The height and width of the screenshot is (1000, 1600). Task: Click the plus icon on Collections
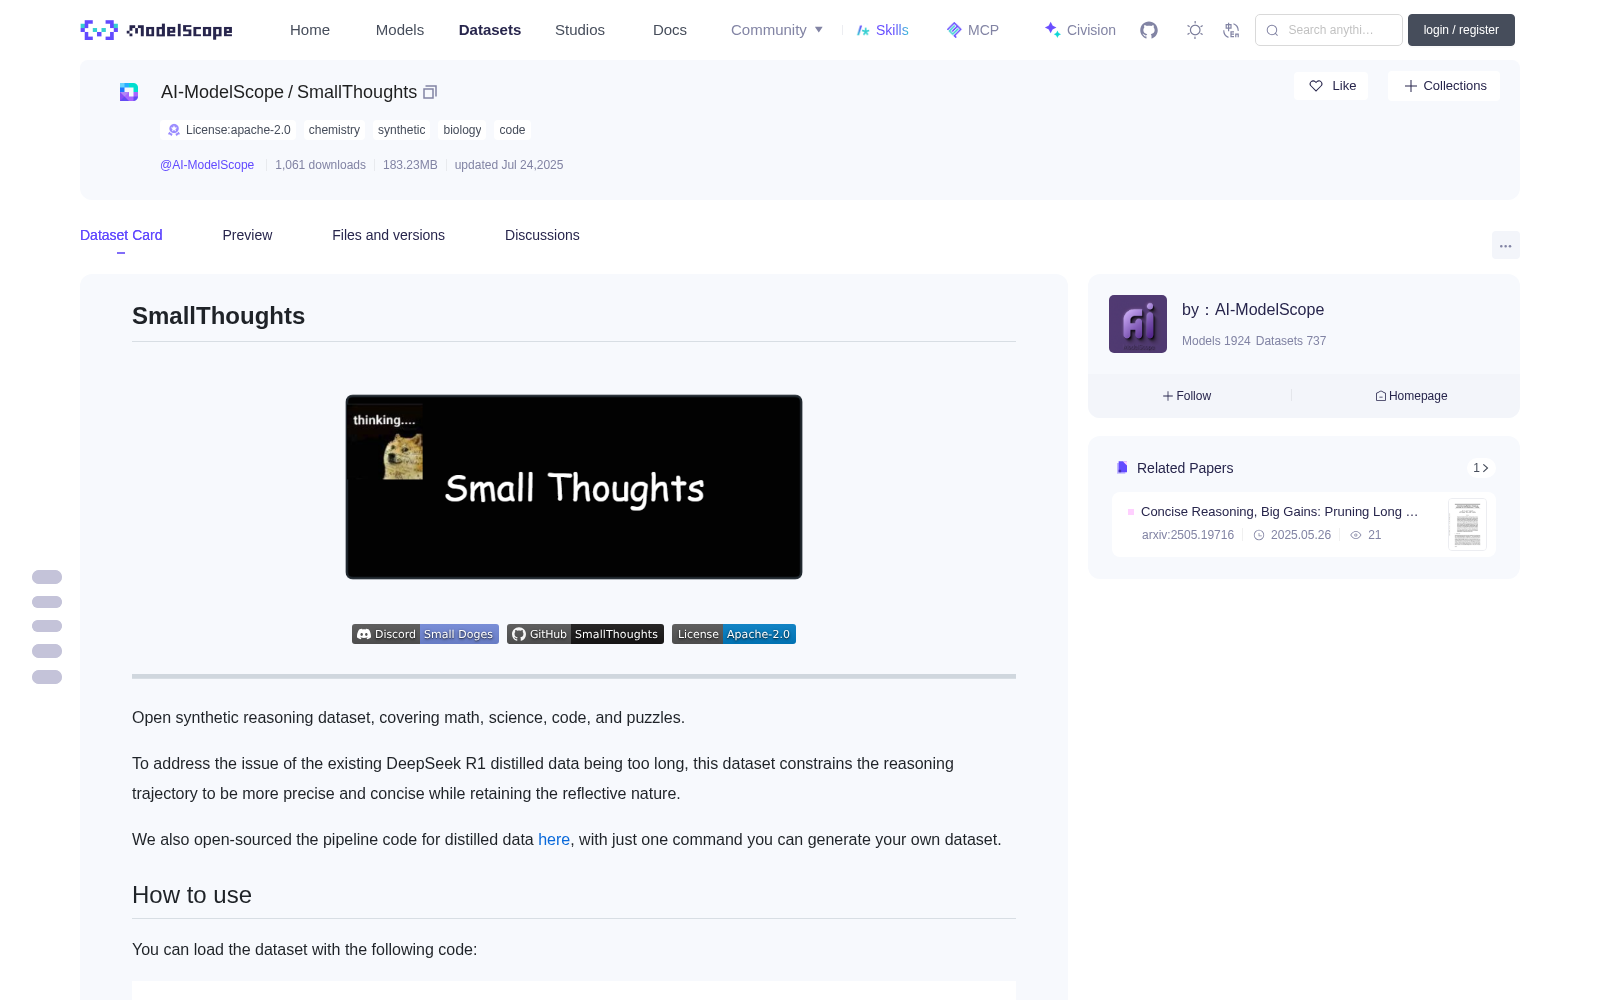point(1411,86)
